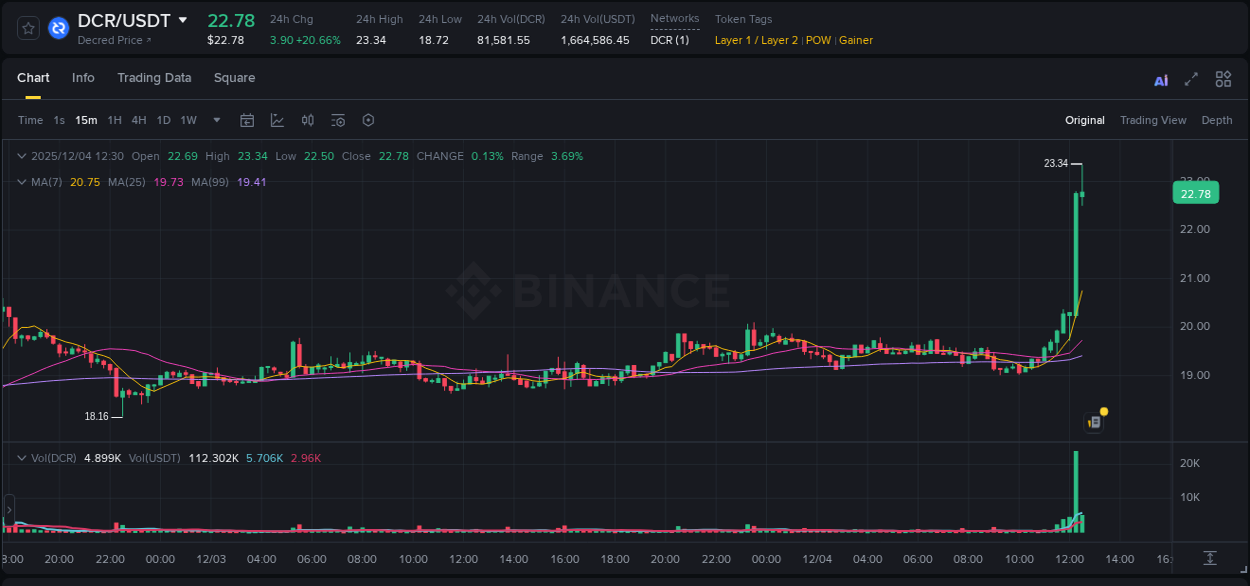Open the chart style selector icon

click(277, 119)
